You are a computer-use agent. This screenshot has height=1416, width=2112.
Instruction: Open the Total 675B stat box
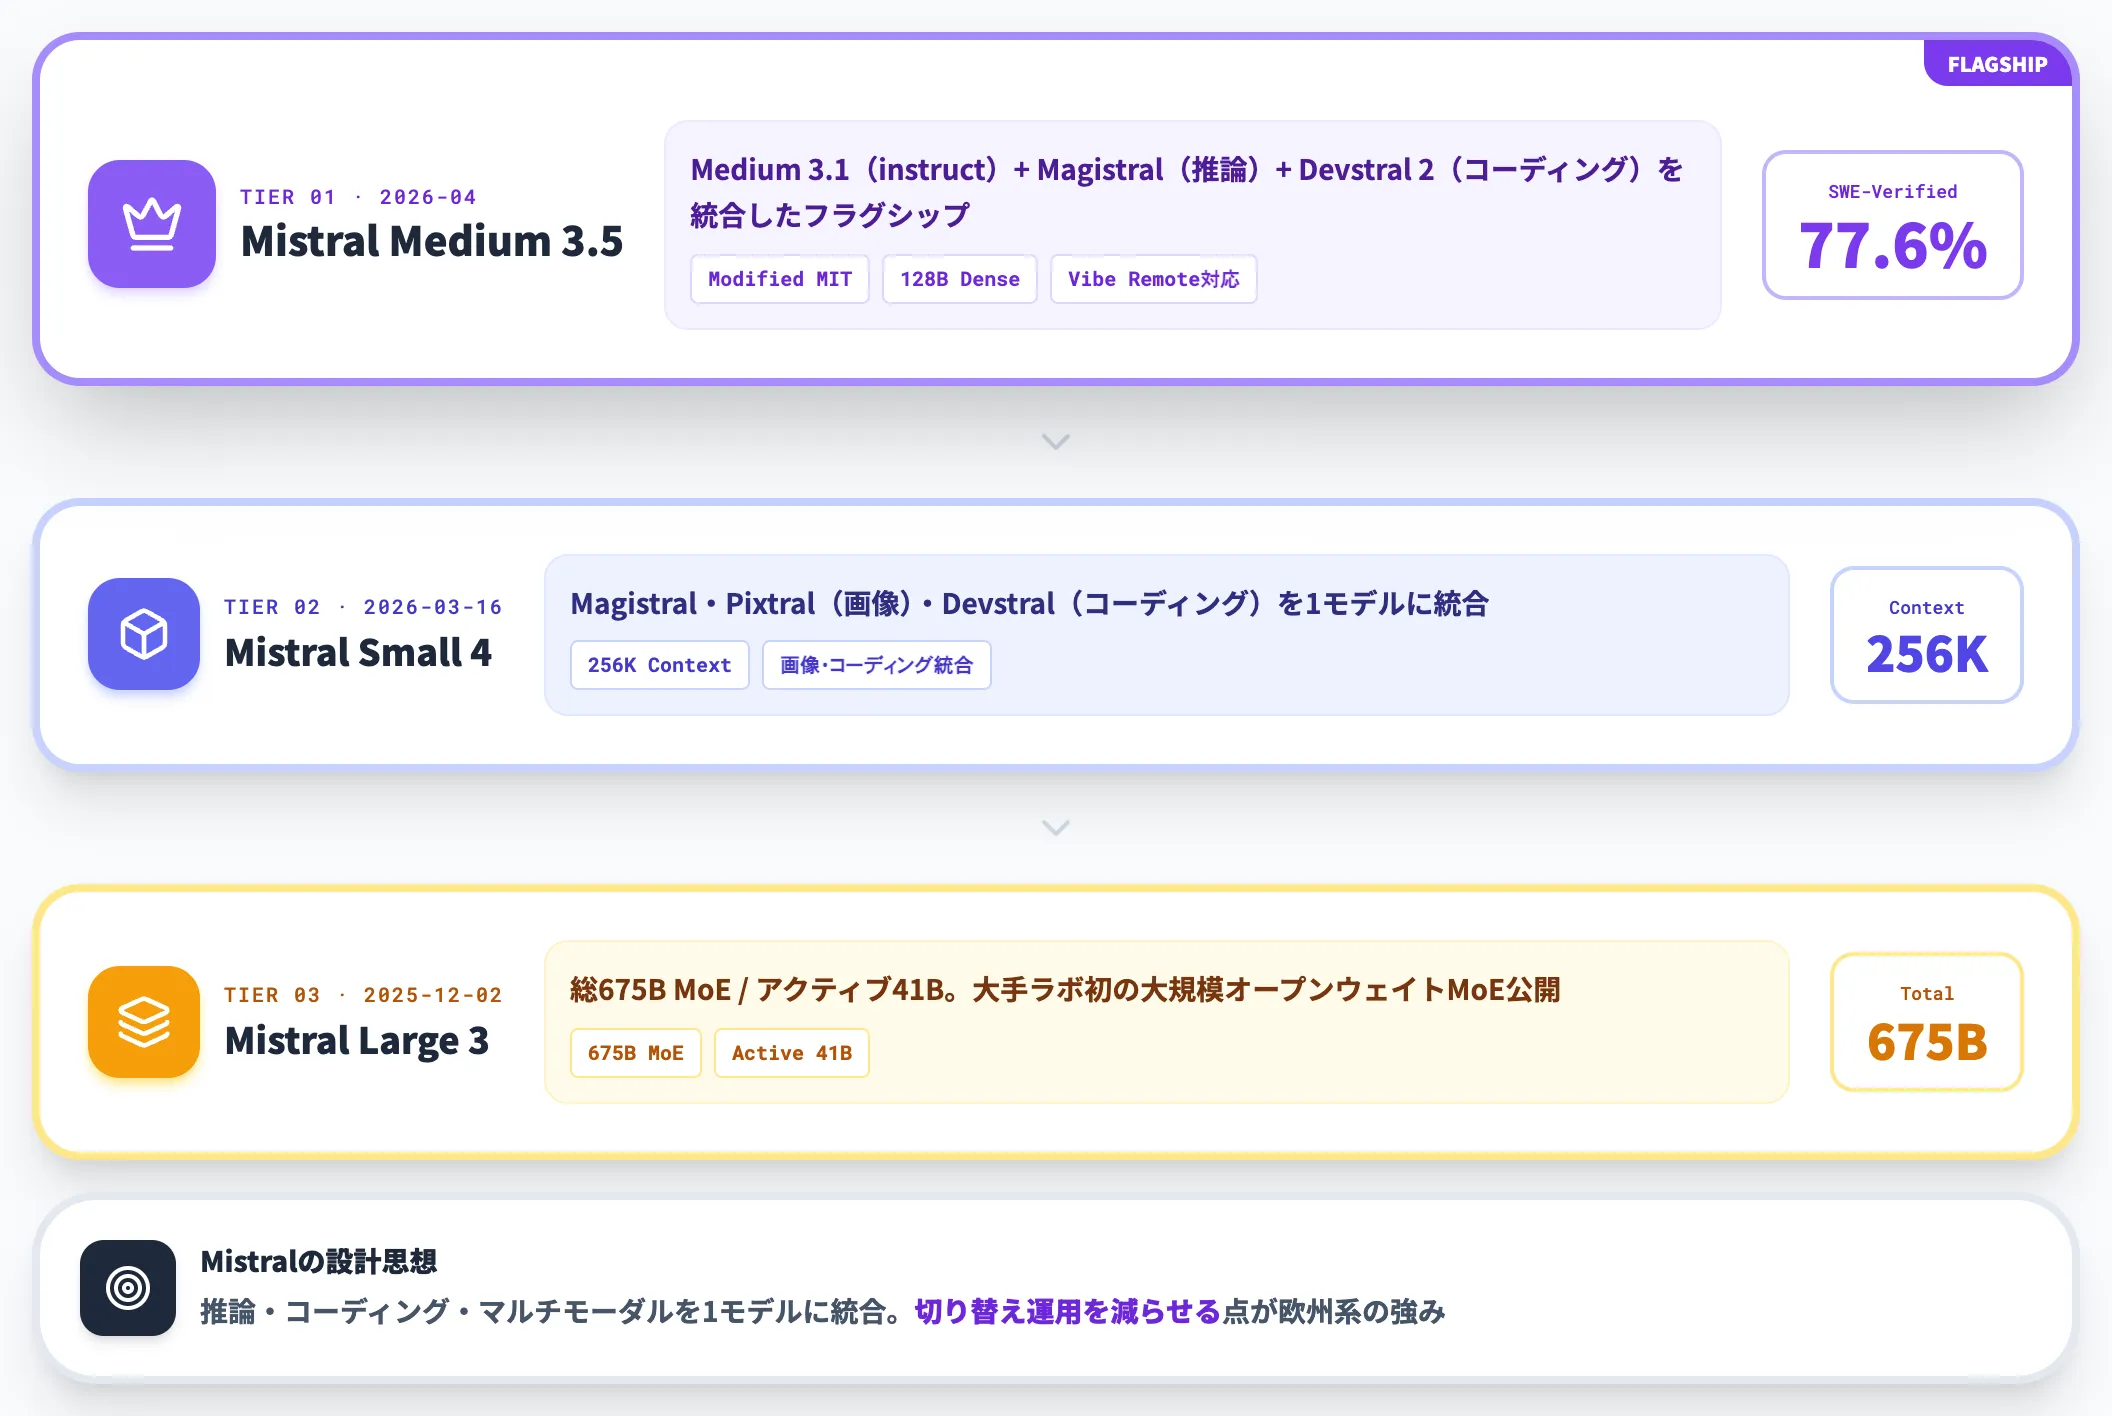click(1927, 1022)
